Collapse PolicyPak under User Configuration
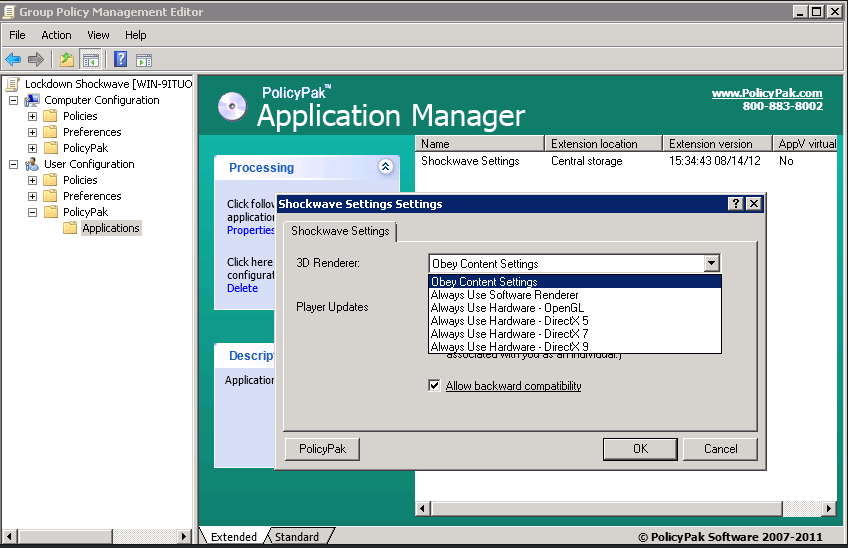This screenshot has height=548, width=848. pos(32,212)
